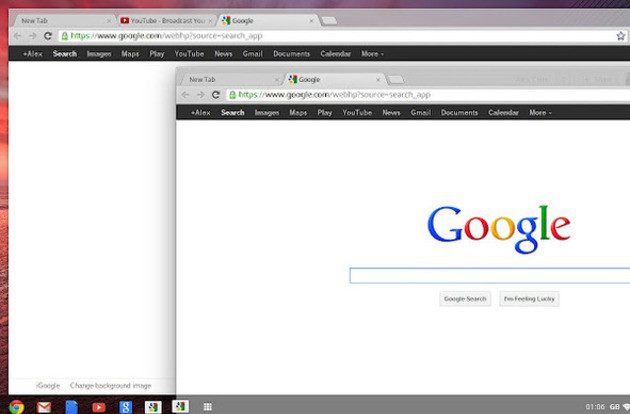Image resolution: width=630 pixels, height=414 pixels.
Task: Open the blue Docs shelf icon
Action: tap(72, 407)
